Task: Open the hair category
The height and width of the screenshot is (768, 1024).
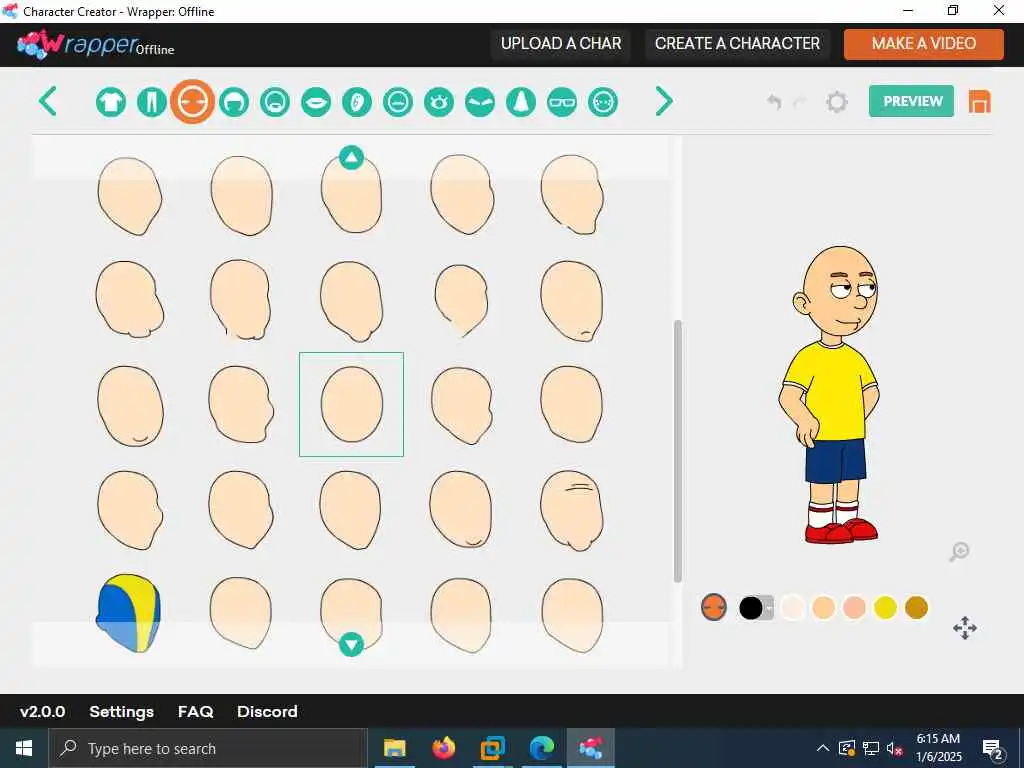Action: point(234,103)
